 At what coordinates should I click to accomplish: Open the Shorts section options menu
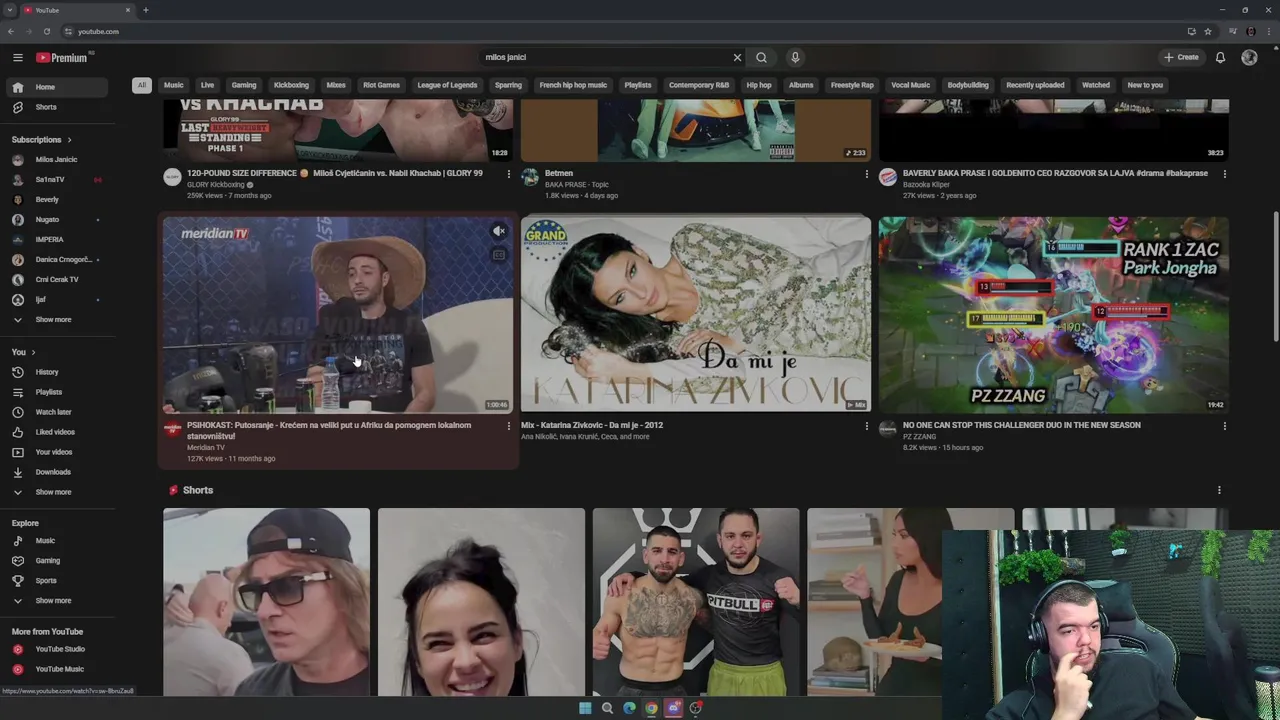(x=1219, y=490)
